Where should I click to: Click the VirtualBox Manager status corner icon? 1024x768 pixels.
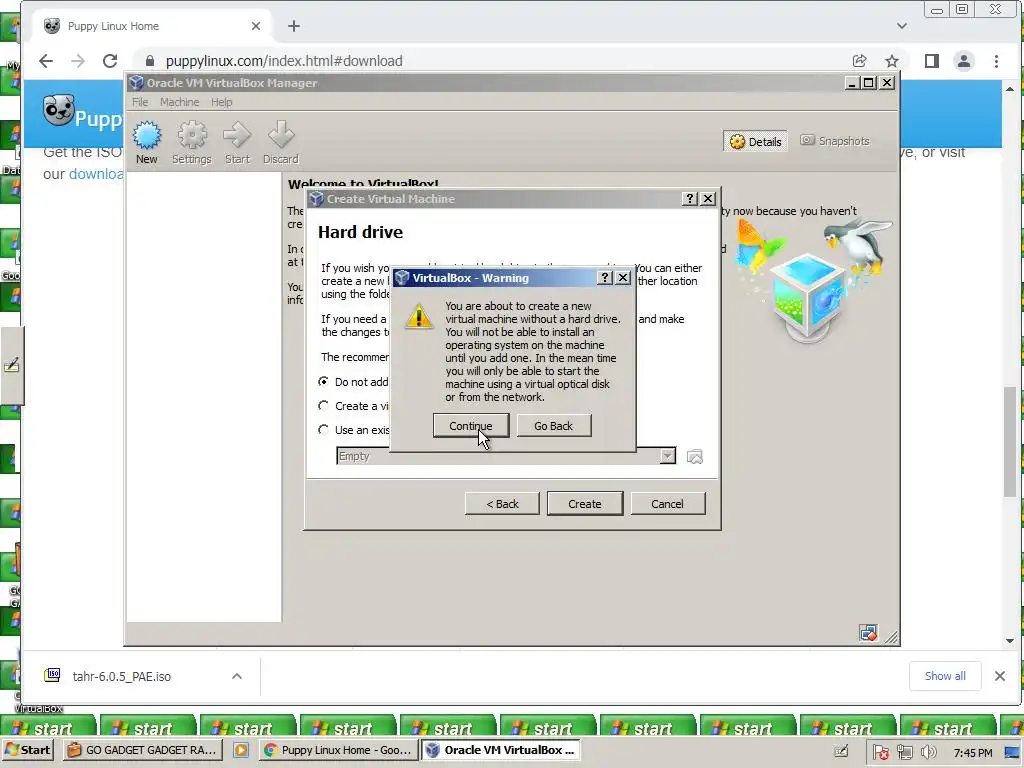[868, 632]
